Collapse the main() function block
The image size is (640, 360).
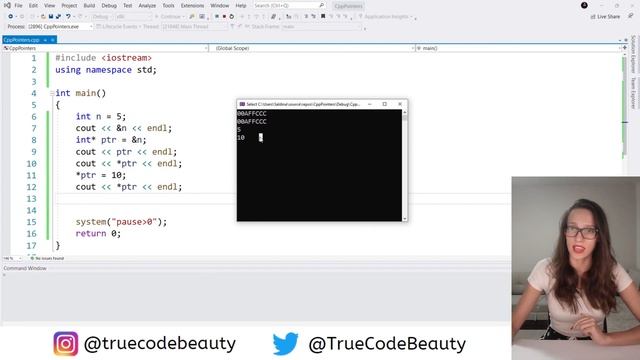(x=52, y=93)
